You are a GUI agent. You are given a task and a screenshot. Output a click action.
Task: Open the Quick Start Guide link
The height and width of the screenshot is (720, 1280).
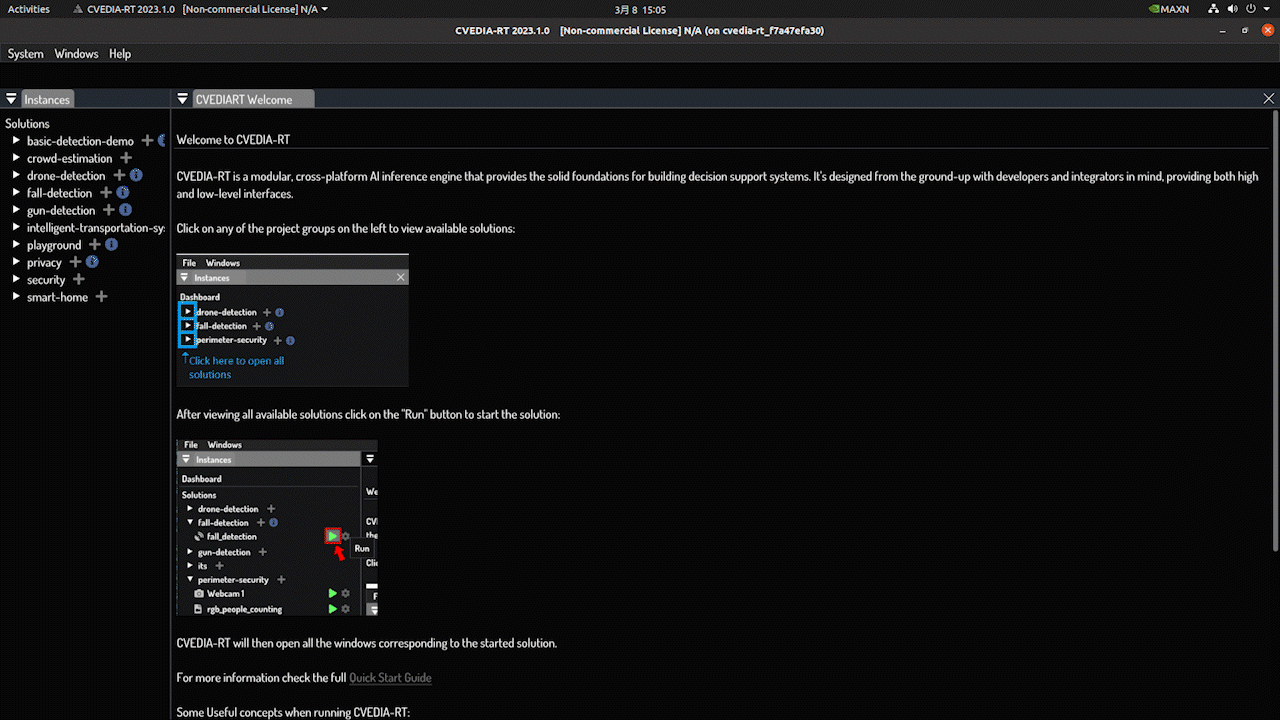click(x=390, y=677)
